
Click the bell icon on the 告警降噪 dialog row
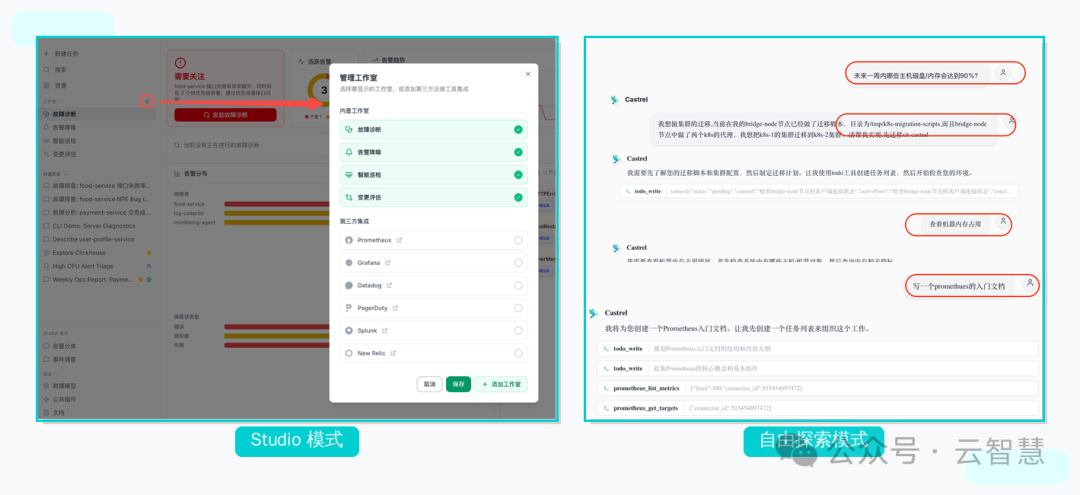[x=349, y=152]
